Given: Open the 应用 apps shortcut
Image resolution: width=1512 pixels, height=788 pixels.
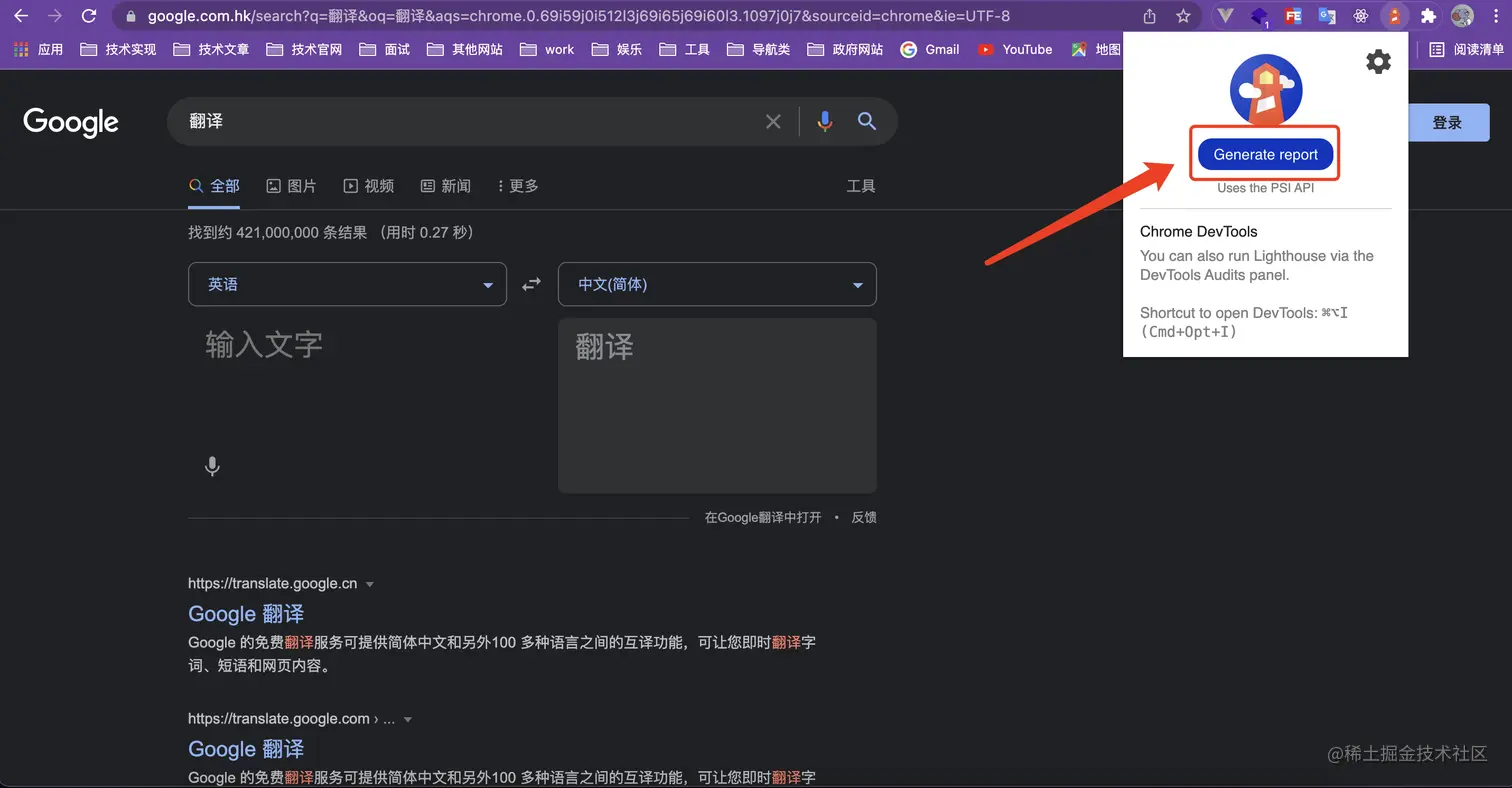Looking at the screenshot, I should [x=38, y=49].
